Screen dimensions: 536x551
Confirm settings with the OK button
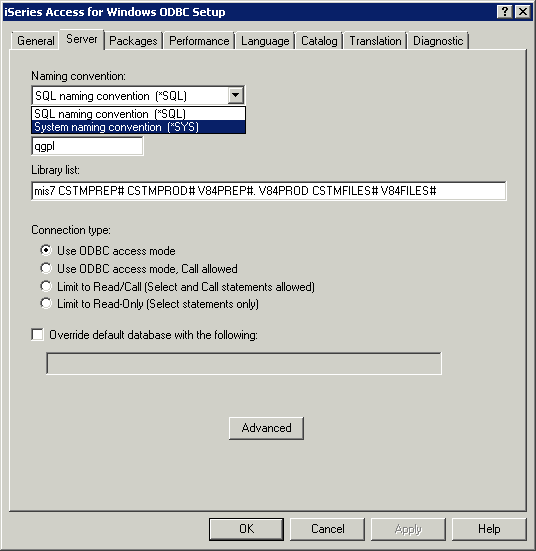tap(246, 529)
